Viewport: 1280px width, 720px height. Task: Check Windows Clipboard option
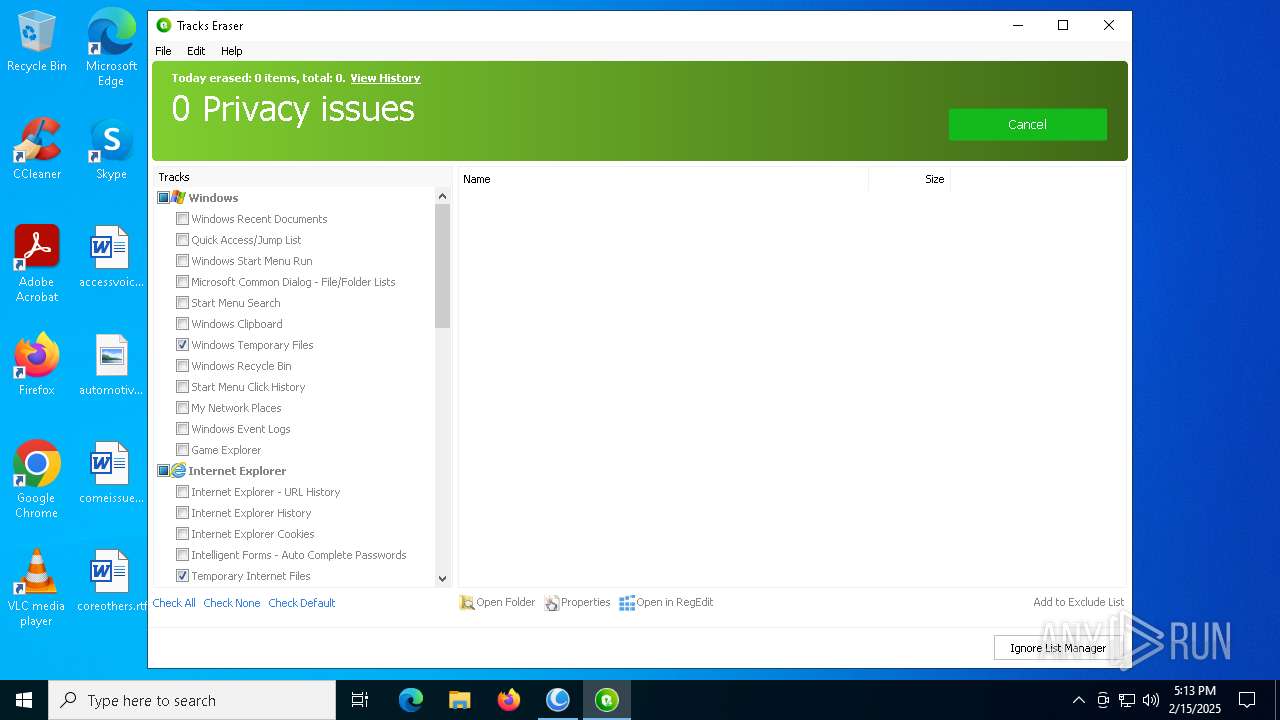pos(182,323)
